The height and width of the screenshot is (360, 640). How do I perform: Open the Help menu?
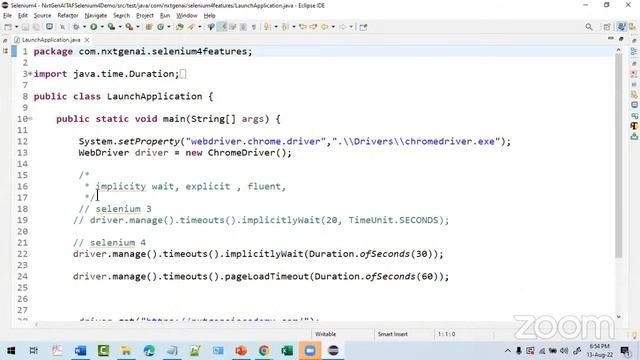209,16
